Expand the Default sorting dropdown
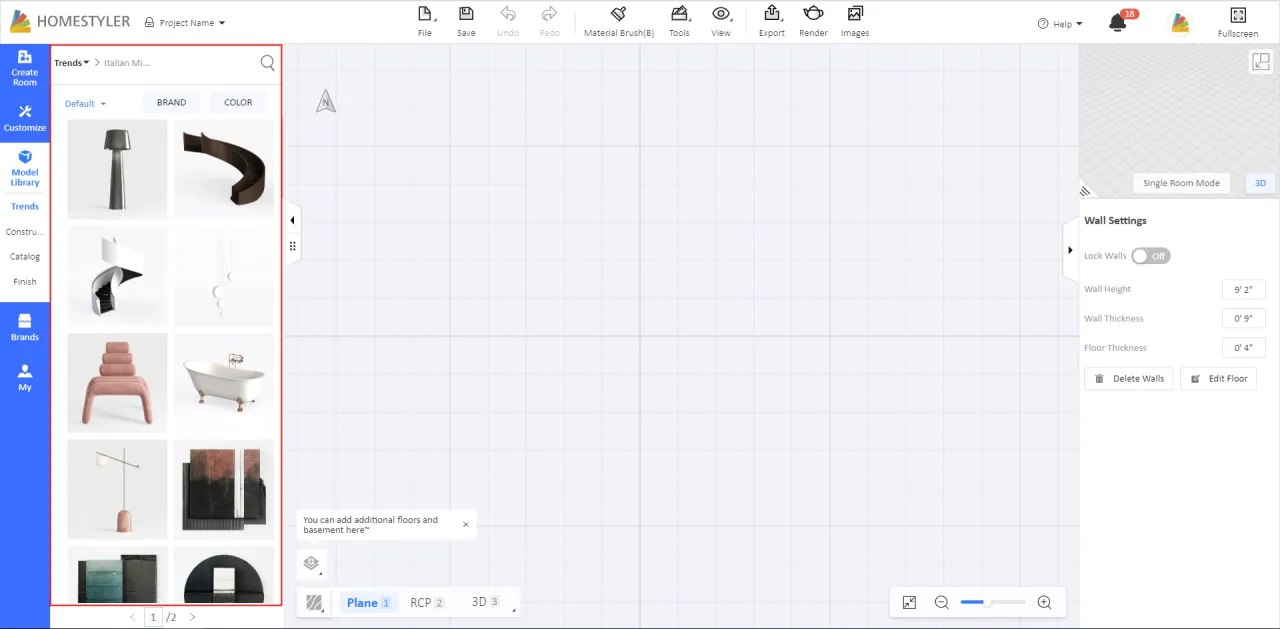This screenshot has width=1280, height=629. 85,103
